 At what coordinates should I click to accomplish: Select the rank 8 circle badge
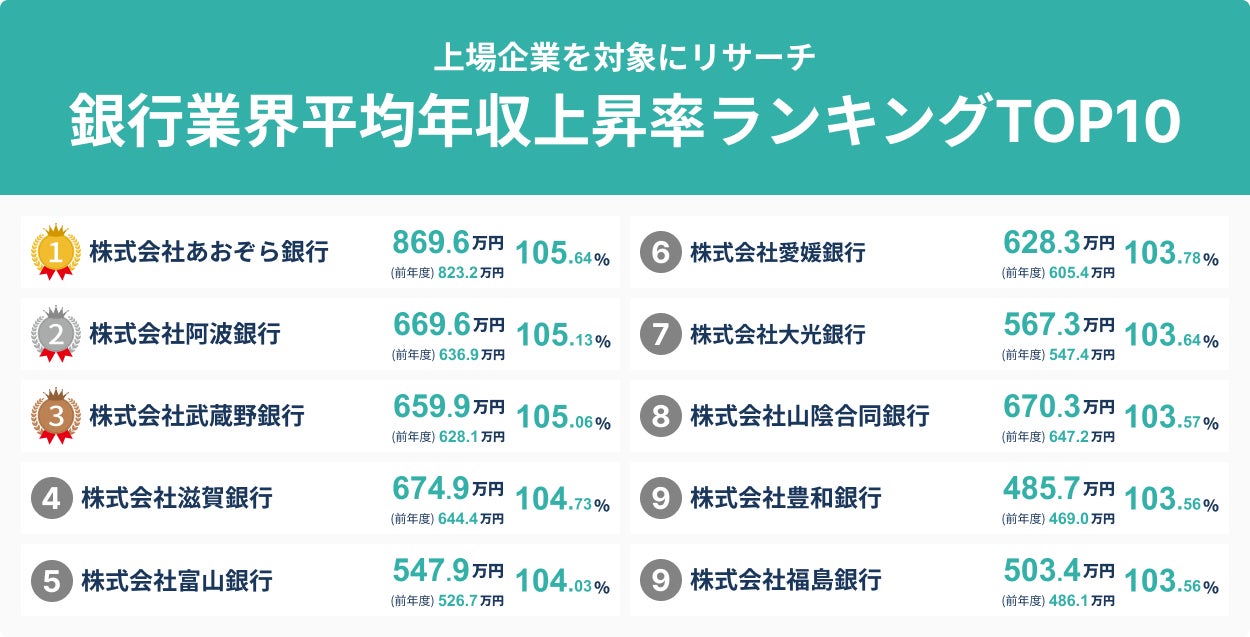coord(660,415)
